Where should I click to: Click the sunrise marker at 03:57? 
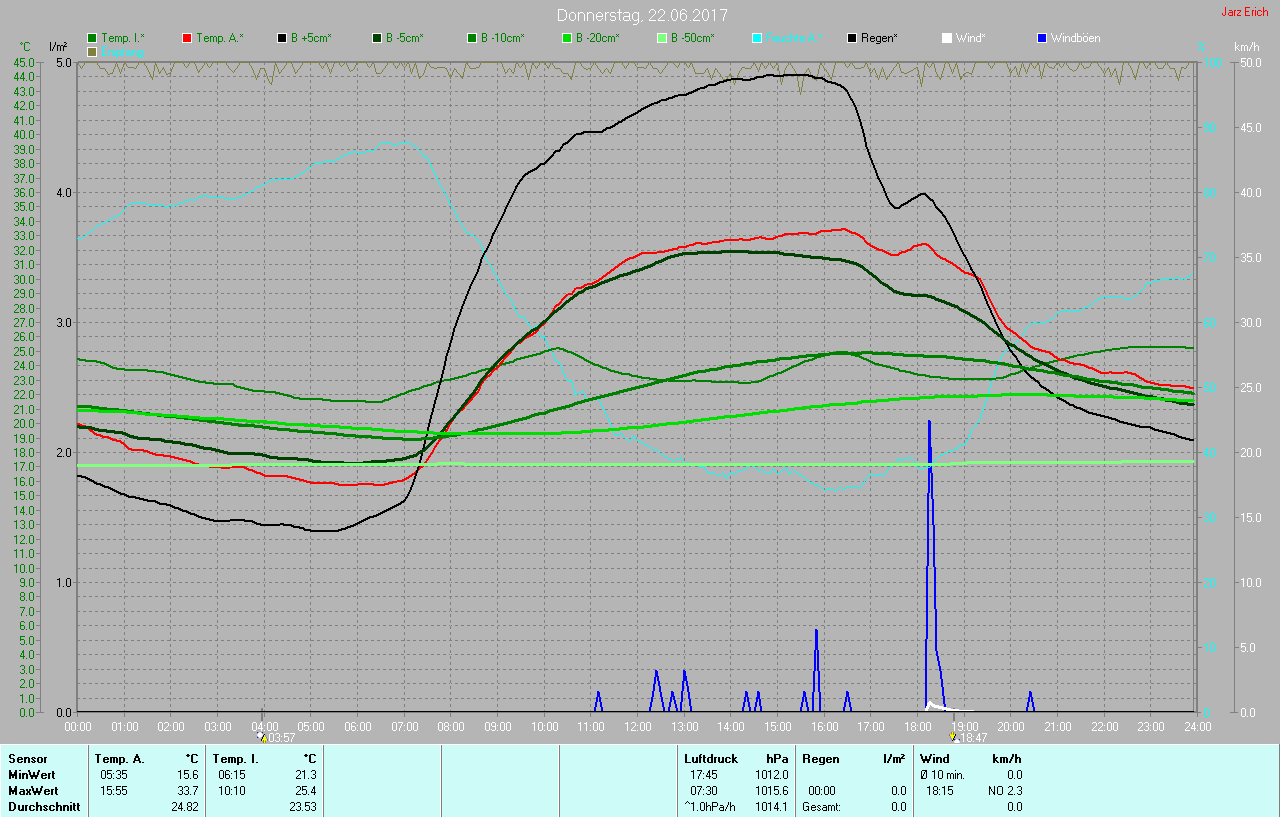[x=262, y=737]
